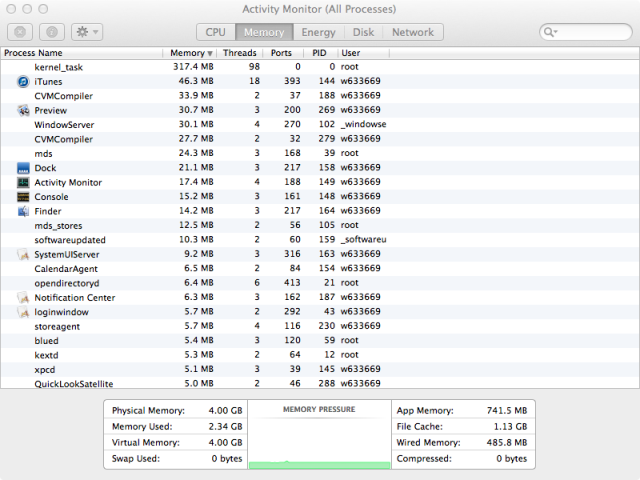The image size is (640, 480).
Task: Sort by Threads column header
Action: click(x=240, y=53)
